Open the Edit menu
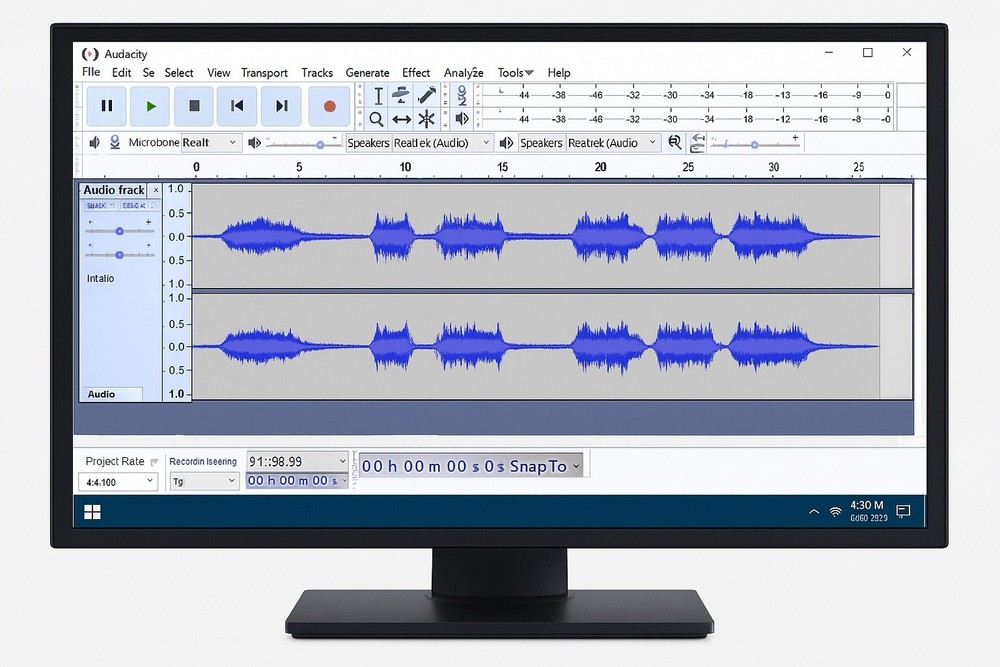The width and height of the screenshot is (1000, 667). [121, 73]
